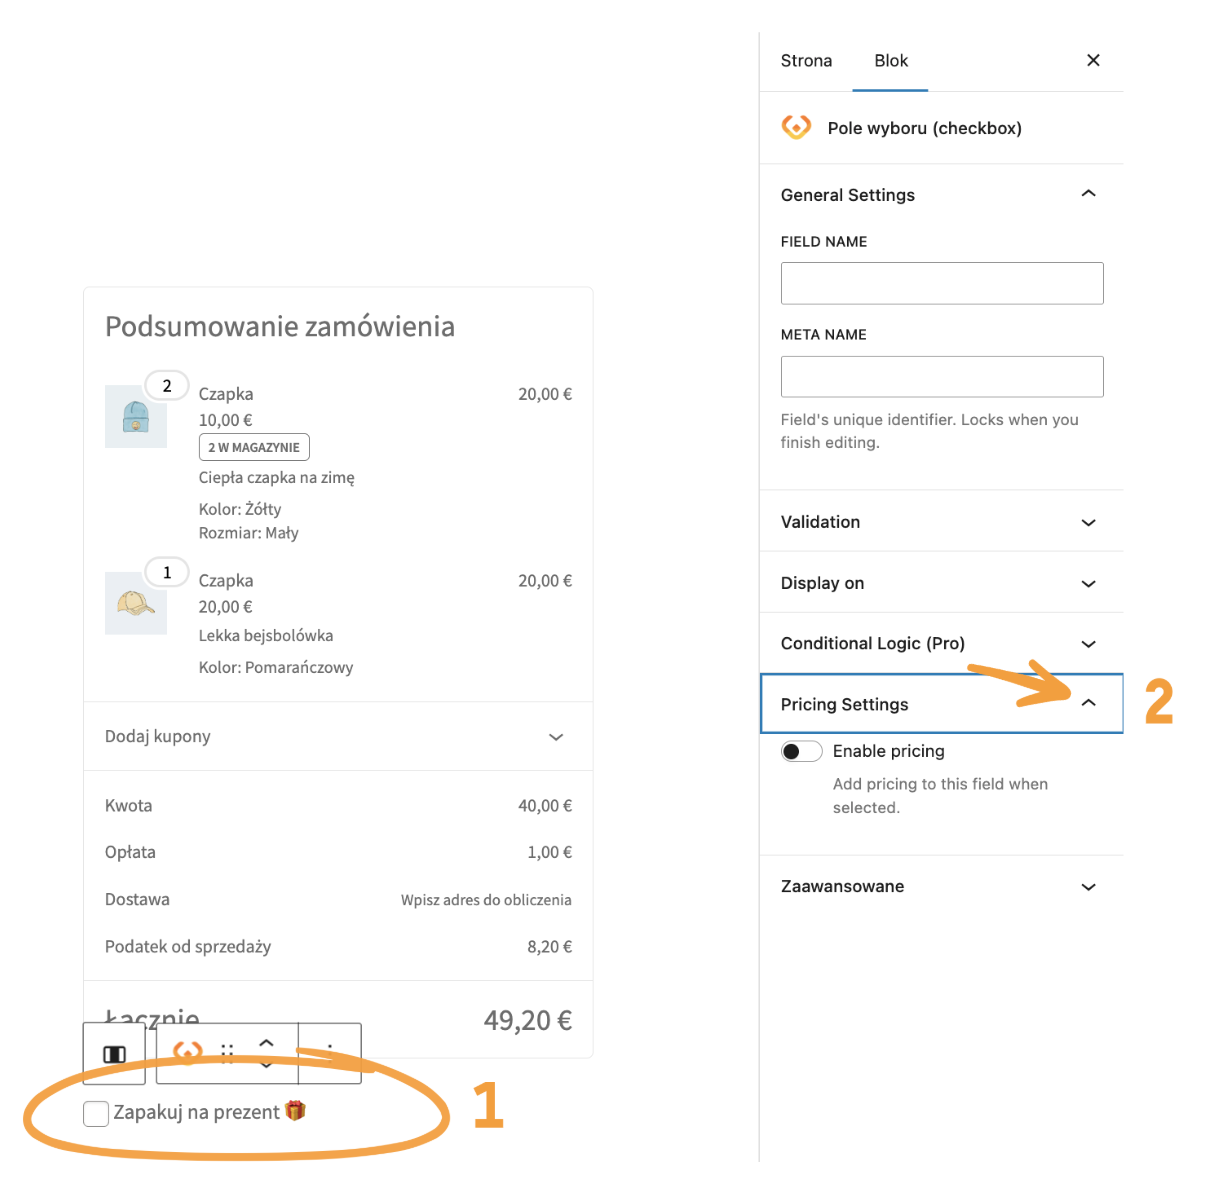1224x1188 pixels.
Task: Enable the pricing toggle switch
Action: click(801, 750)
